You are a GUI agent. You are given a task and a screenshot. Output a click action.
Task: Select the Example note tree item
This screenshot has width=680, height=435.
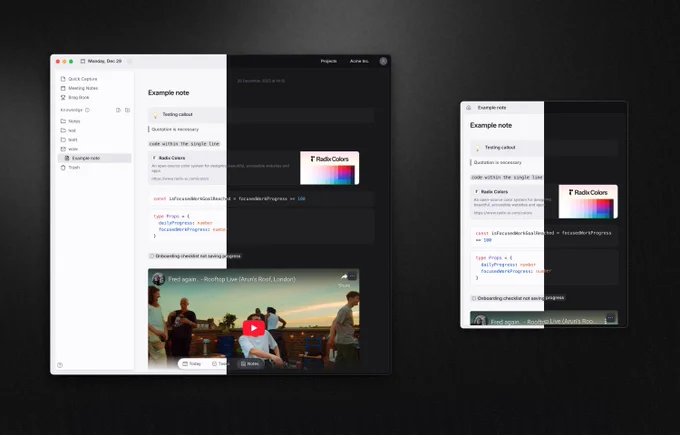click(x=95, y=158)
